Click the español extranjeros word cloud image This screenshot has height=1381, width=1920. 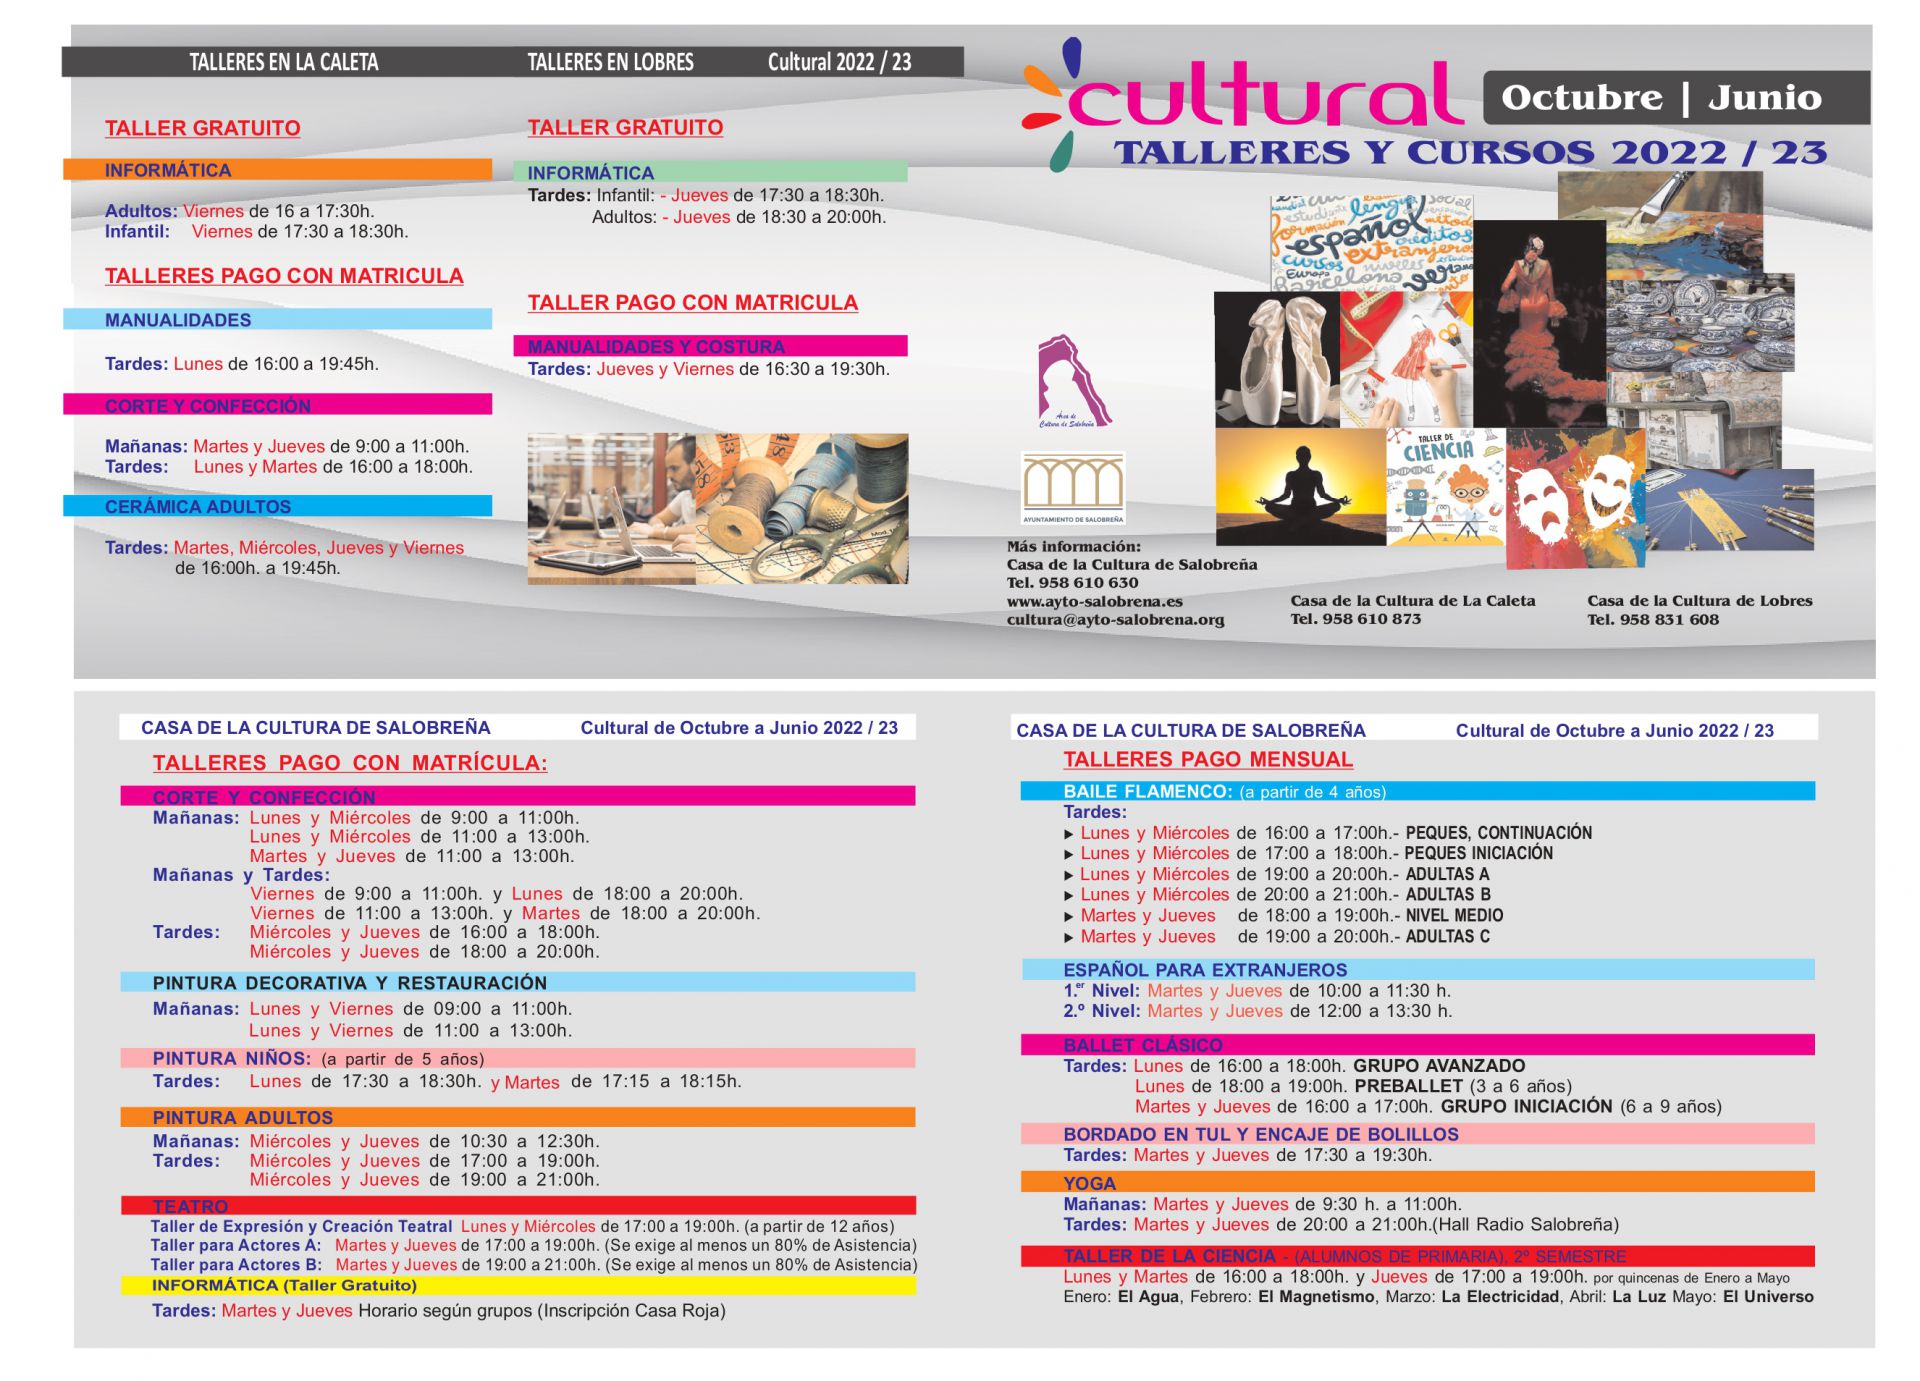(1371, 243)
